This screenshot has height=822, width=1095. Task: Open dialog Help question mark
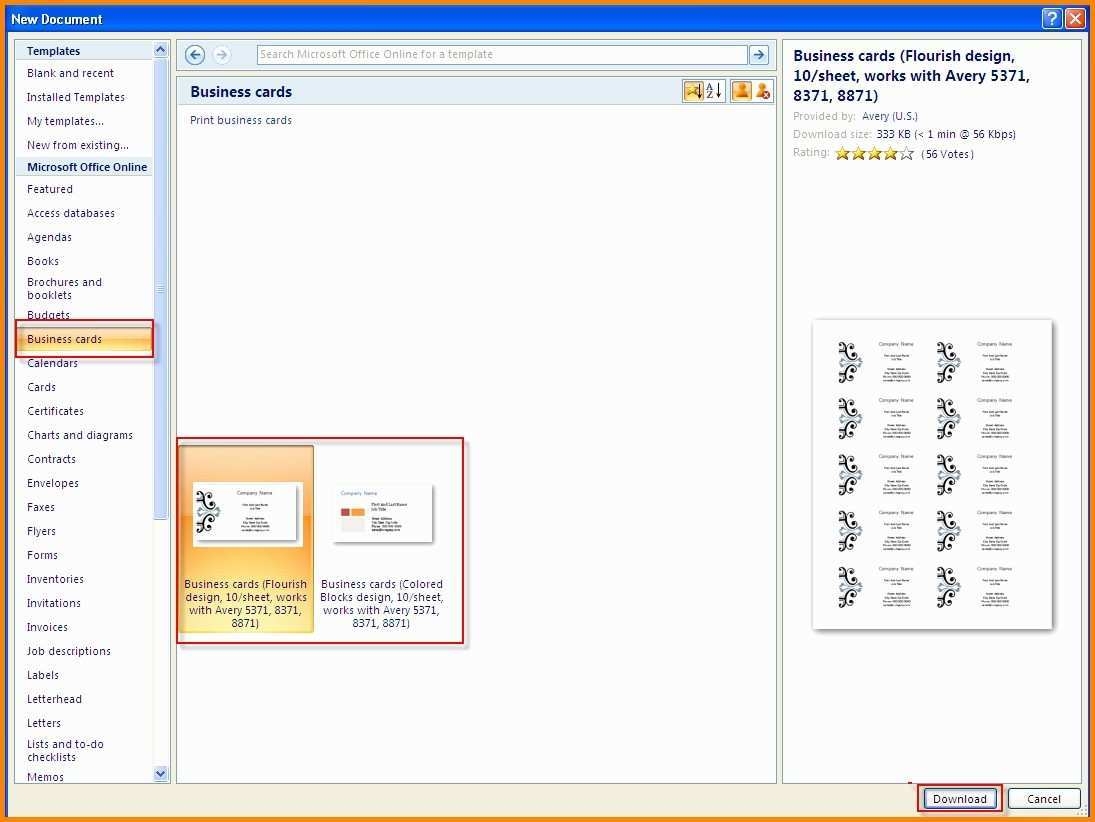(x=1051, y=18)
